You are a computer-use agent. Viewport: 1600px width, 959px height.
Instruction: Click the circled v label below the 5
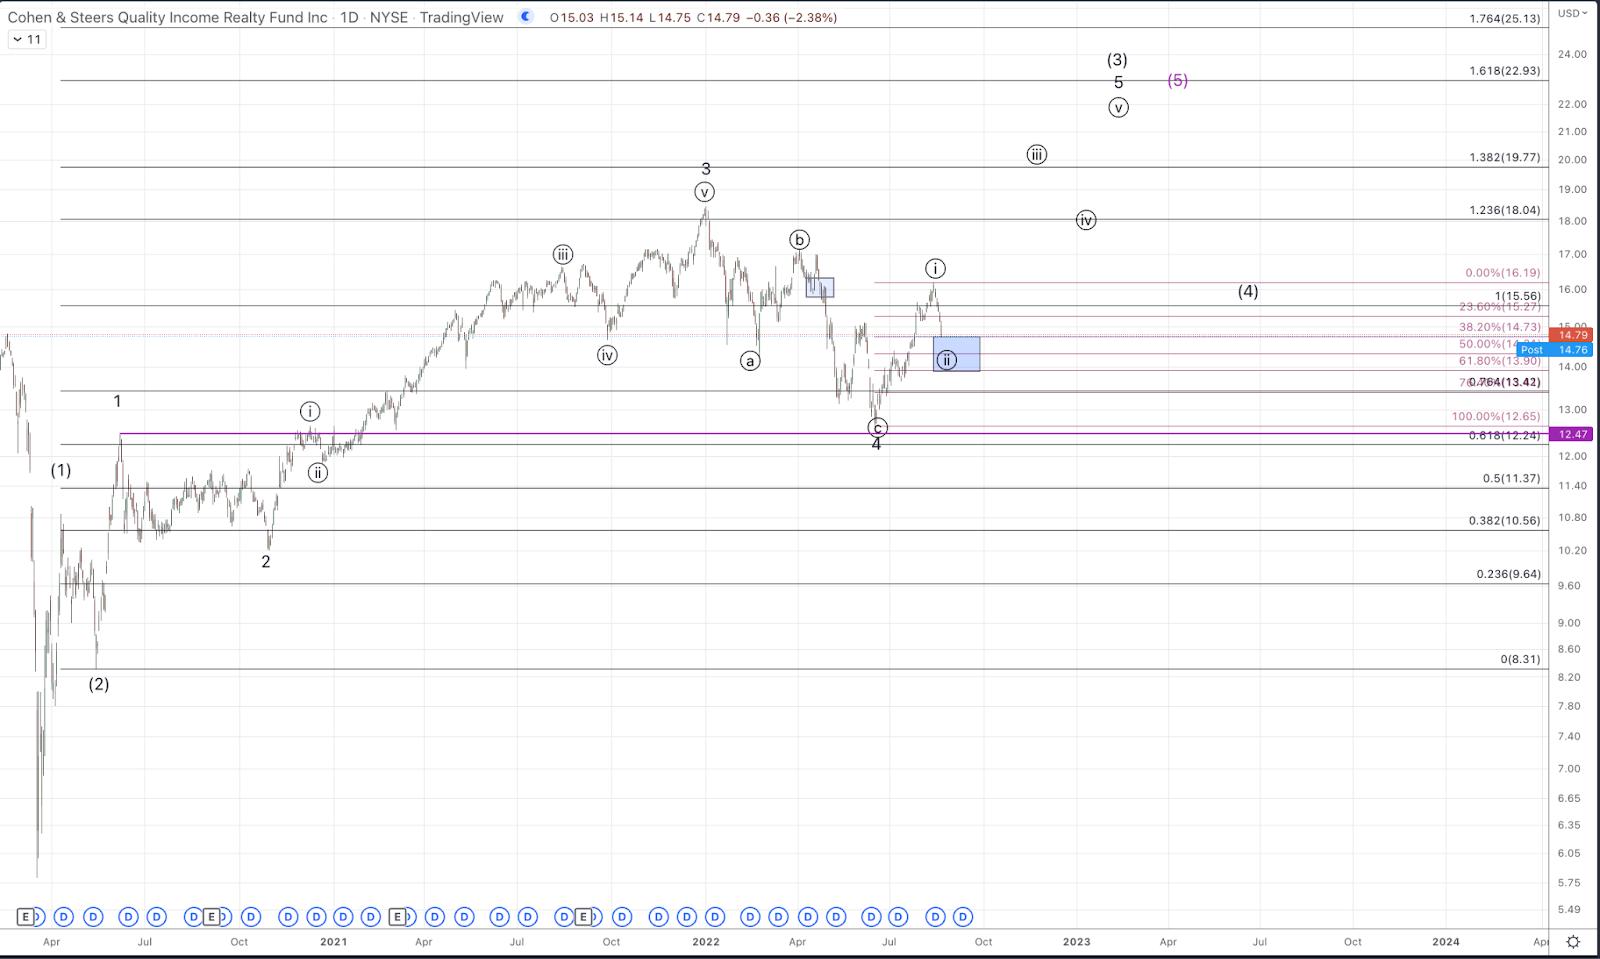pyautogui.click(x=1118, y=107)
